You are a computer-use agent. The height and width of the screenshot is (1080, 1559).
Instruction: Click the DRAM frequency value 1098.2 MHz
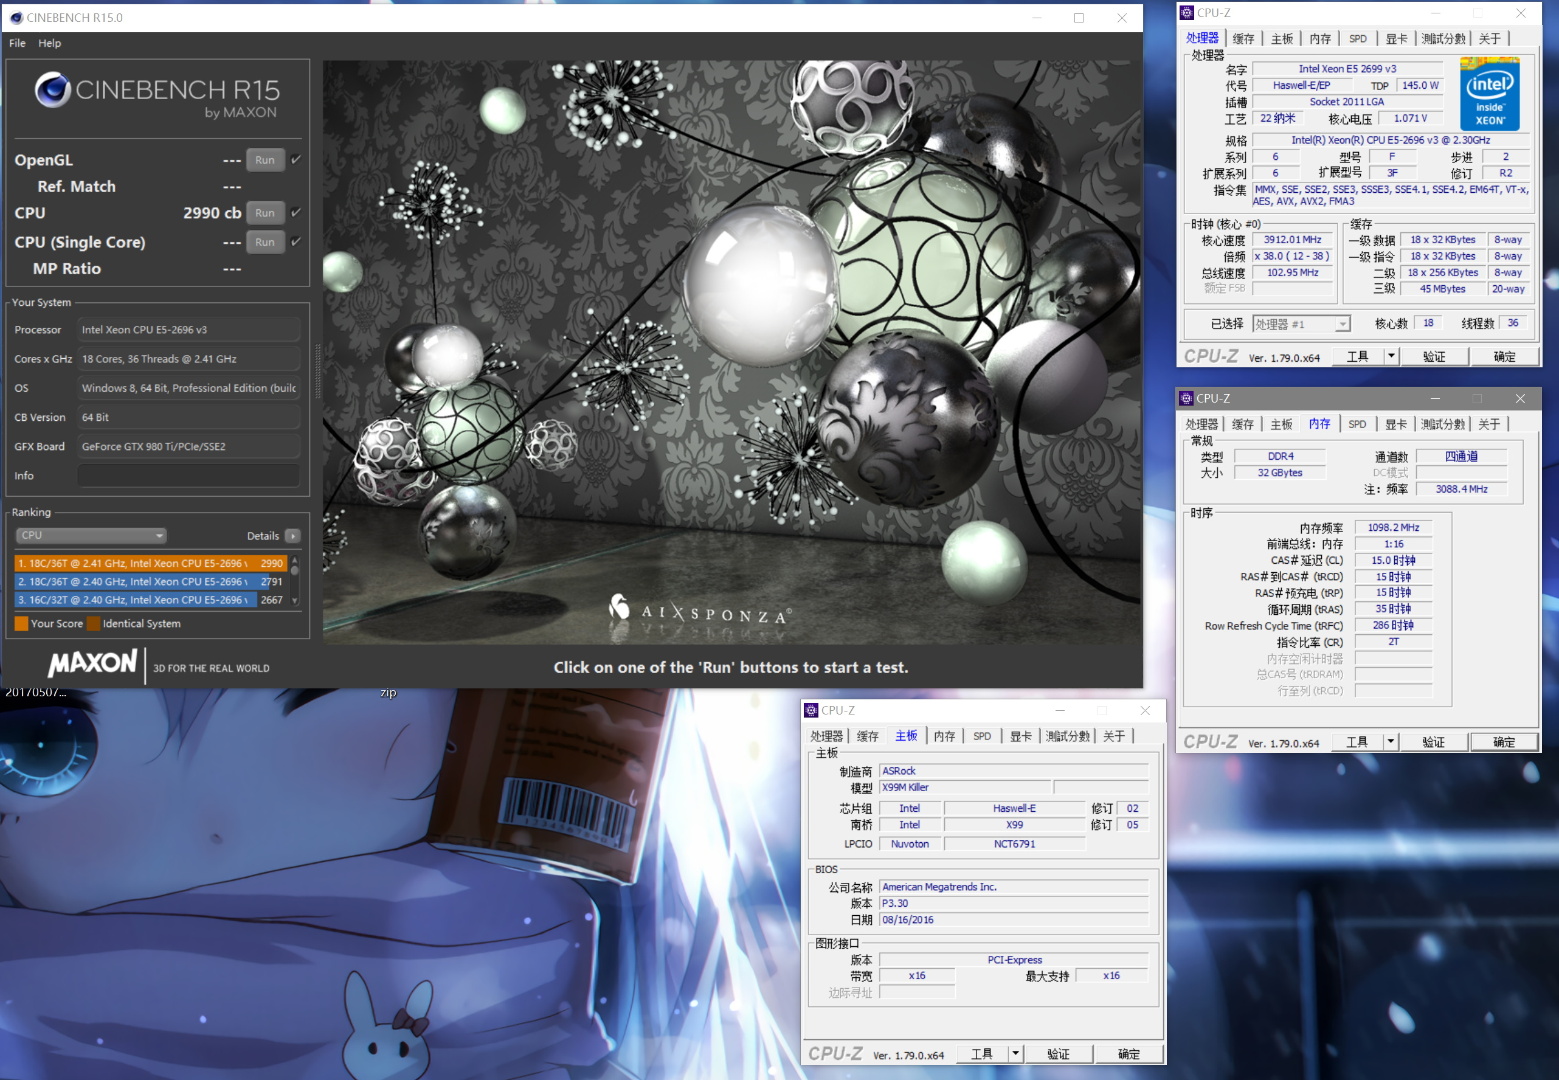[x=1393, y=527]
